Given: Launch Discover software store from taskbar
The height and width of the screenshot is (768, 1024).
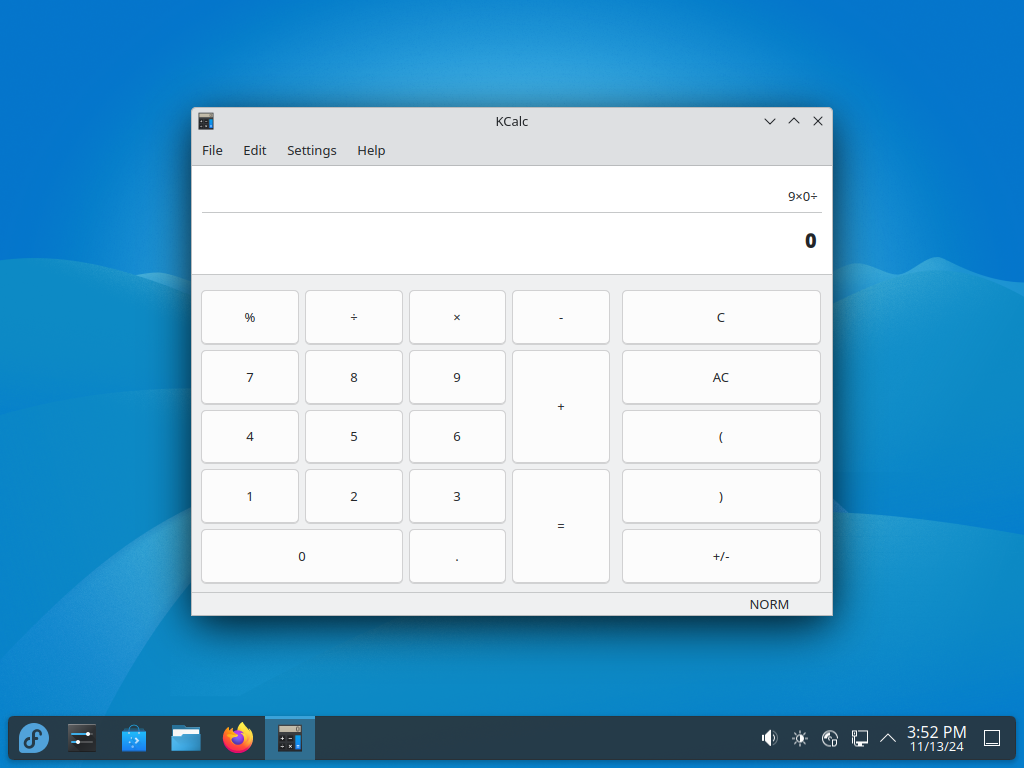Looking at the screenshot, I should pyautogui.click(x=134, y=739).
